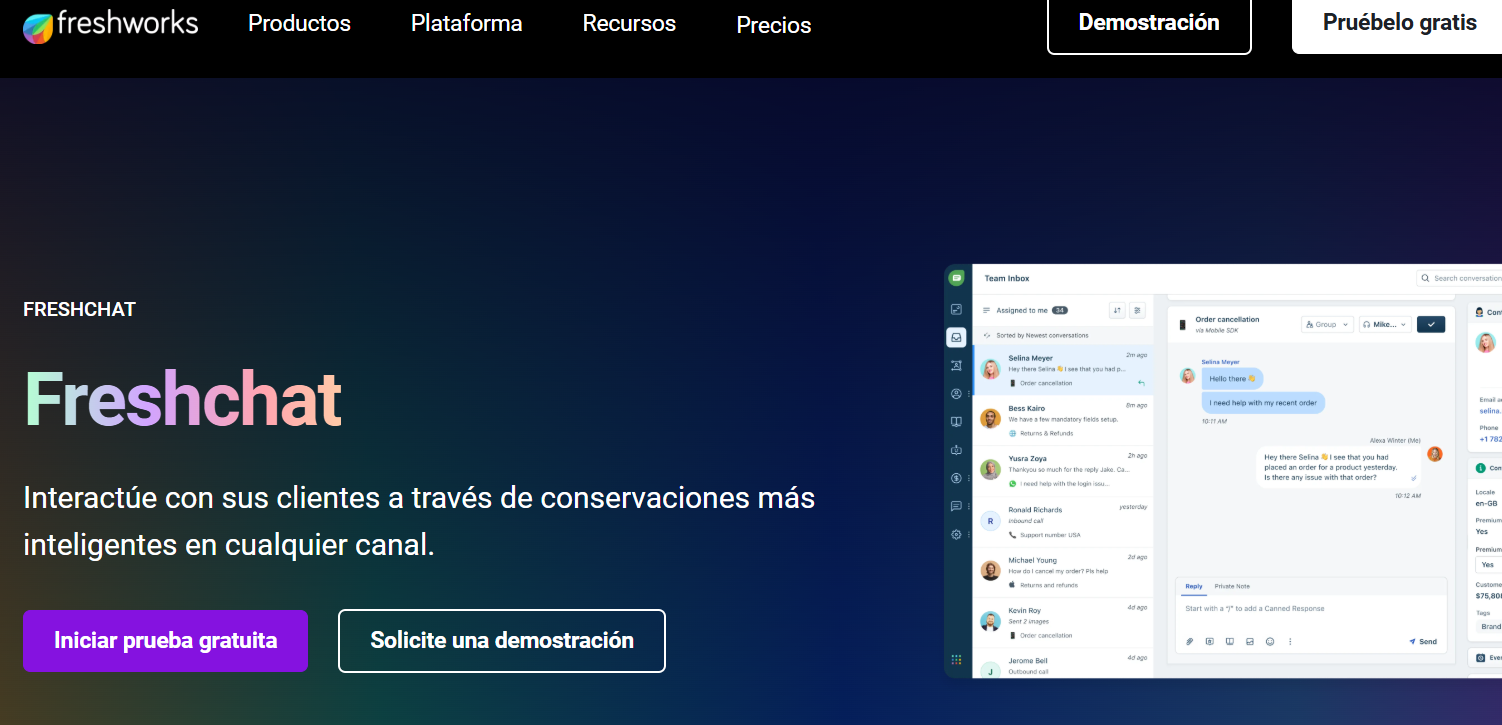This screenshot has height=725, width=1502.
Task: Open the settings gear in the sidebar
Action: pos(957,534)
